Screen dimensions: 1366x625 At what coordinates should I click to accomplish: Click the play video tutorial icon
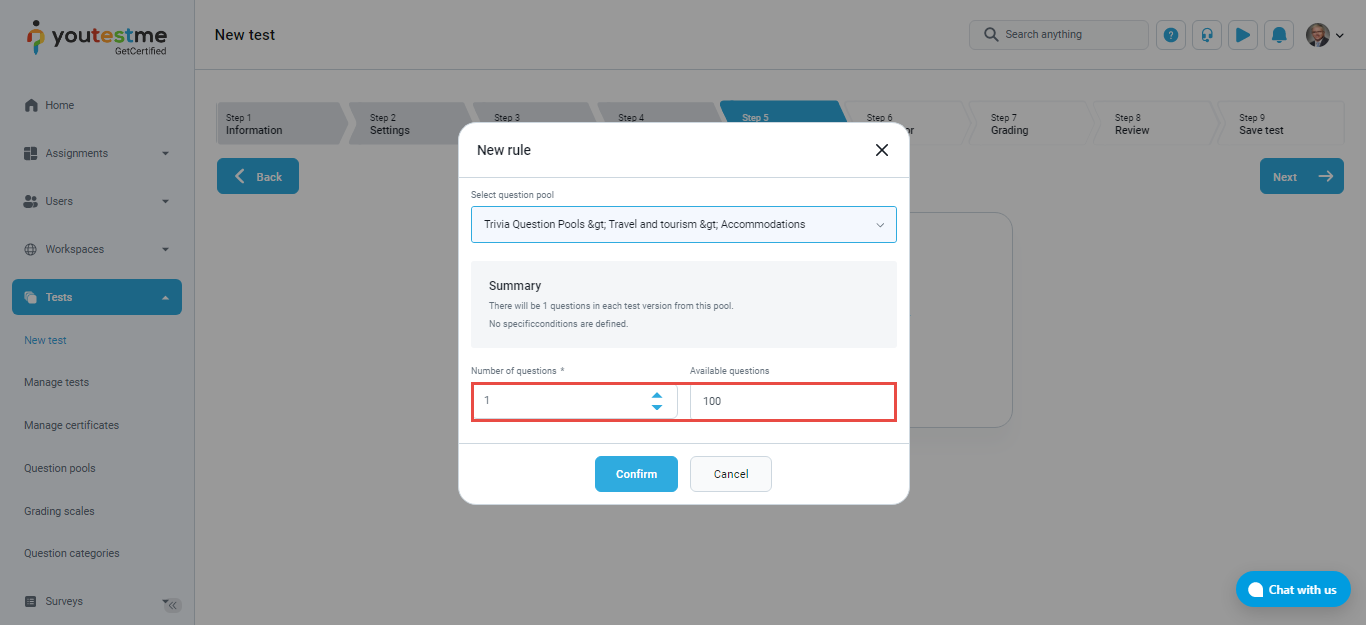(x=1242, y=35)
